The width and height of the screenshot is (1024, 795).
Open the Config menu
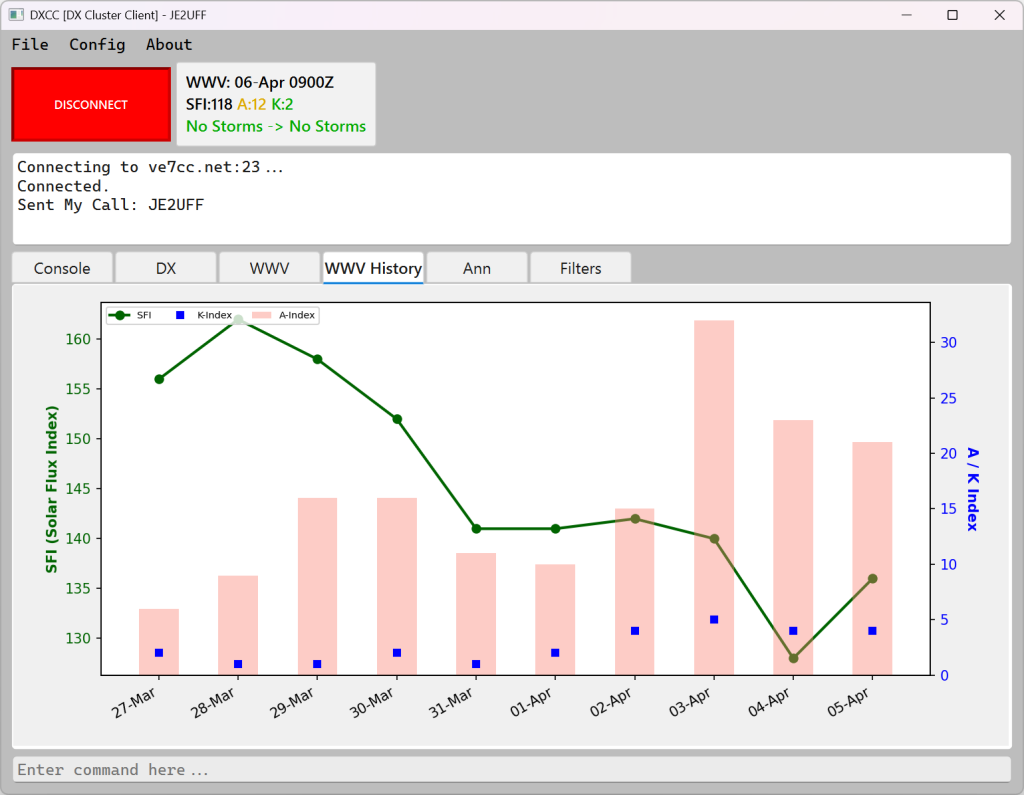tap(97, 44)
